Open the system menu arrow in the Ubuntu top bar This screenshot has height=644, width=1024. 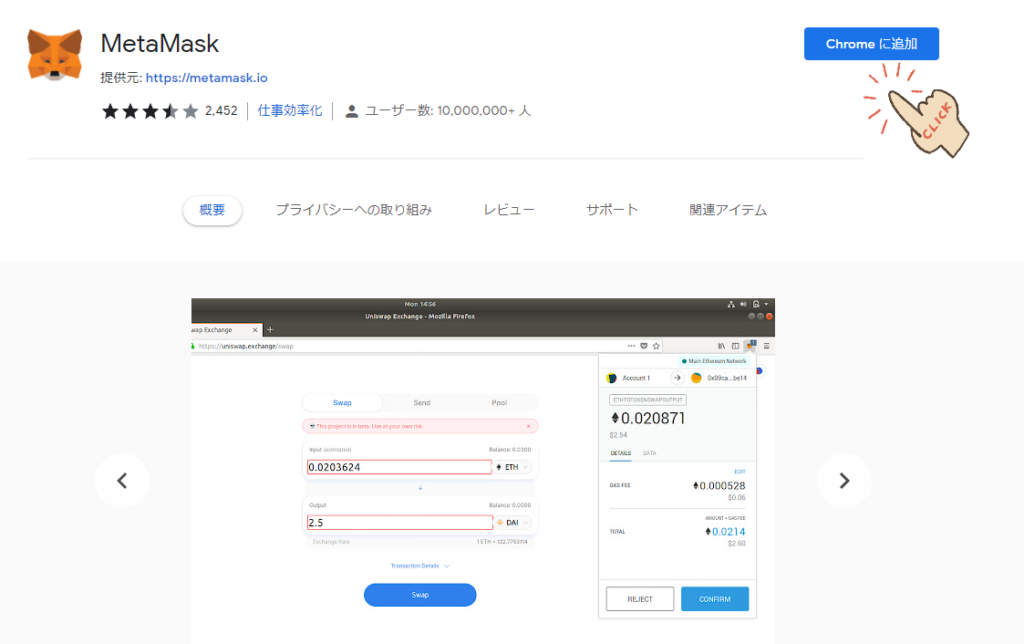pos(767,304)
